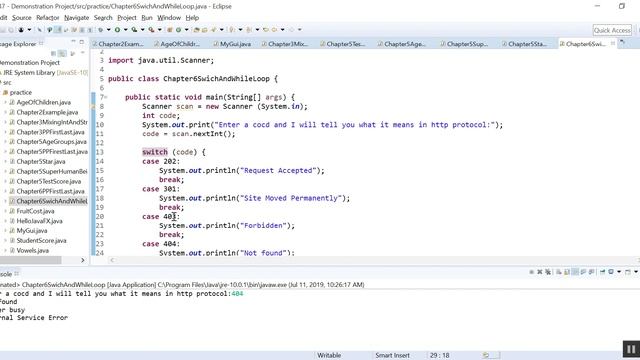Open the Run button dropdown arrow
The image size is (640, 360).
click(x=125, y=30)
